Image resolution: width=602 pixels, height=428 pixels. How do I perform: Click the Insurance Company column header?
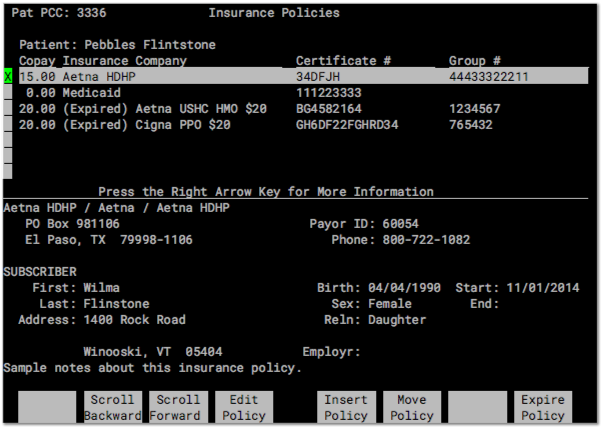[x=124, y=61]
